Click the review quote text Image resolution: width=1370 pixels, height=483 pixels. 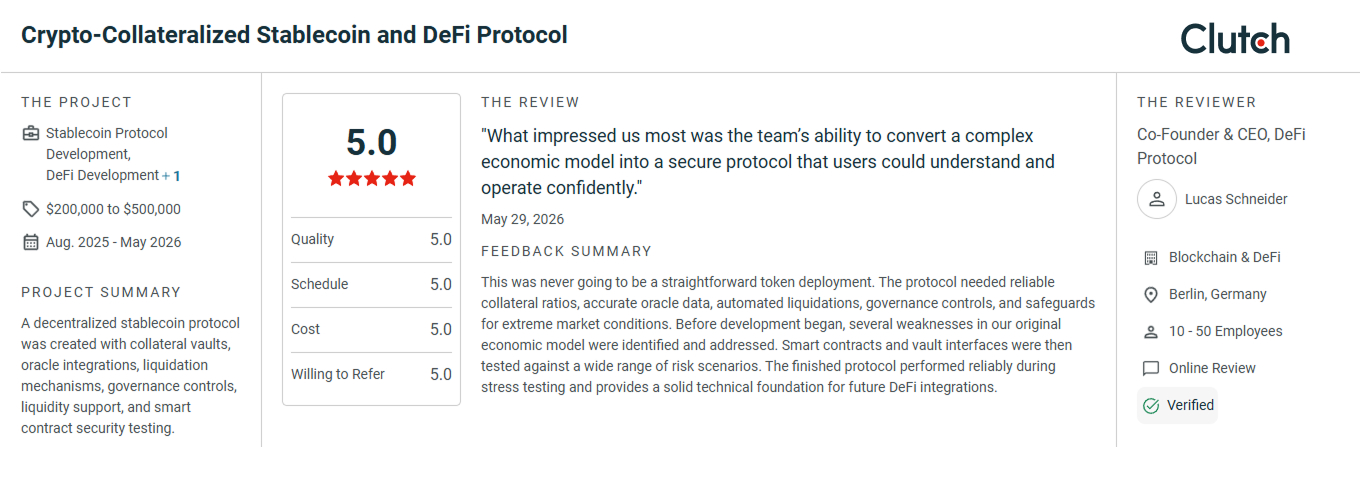[x=768, y=161]
